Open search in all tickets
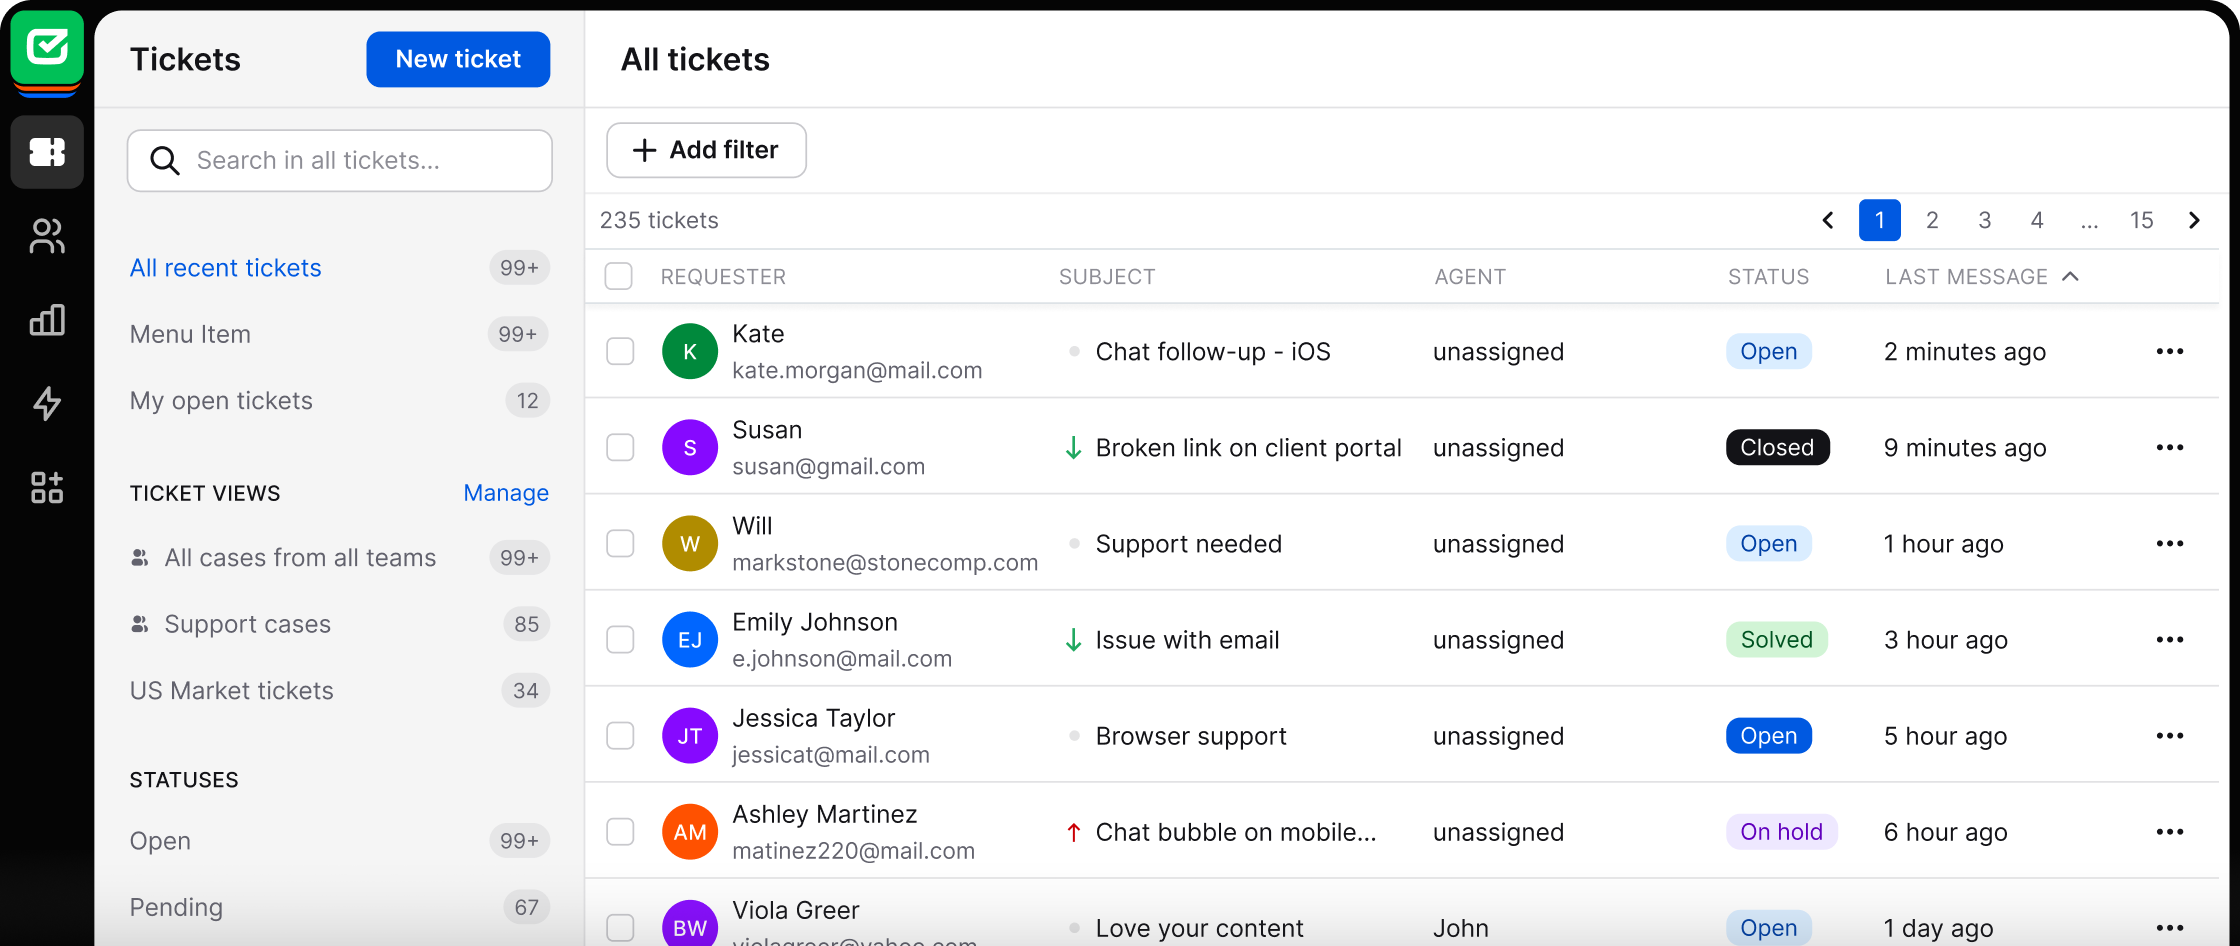The height and width of the screenshot is (946, 2240). coord(339,160)
